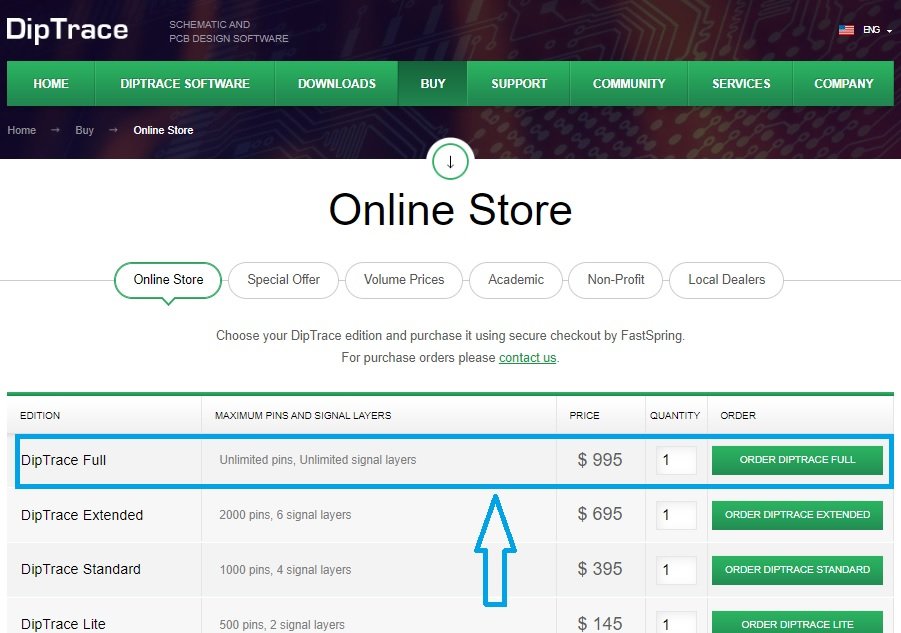Switch to the Volume Prices tab
This screenshot has height=633, width=901.
tap(404, 280)
